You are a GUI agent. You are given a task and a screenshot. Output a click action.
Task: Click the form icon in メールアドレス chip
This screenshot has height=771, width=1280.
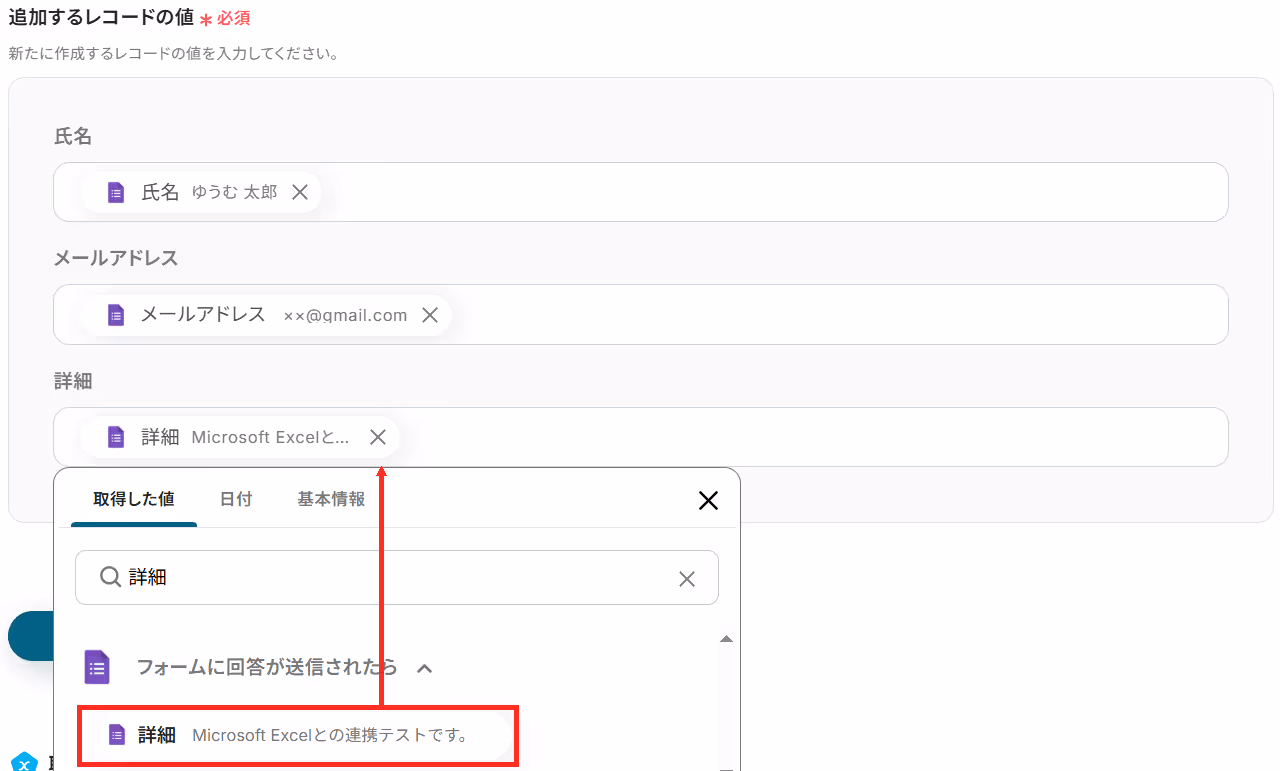(x=116, y=315)
